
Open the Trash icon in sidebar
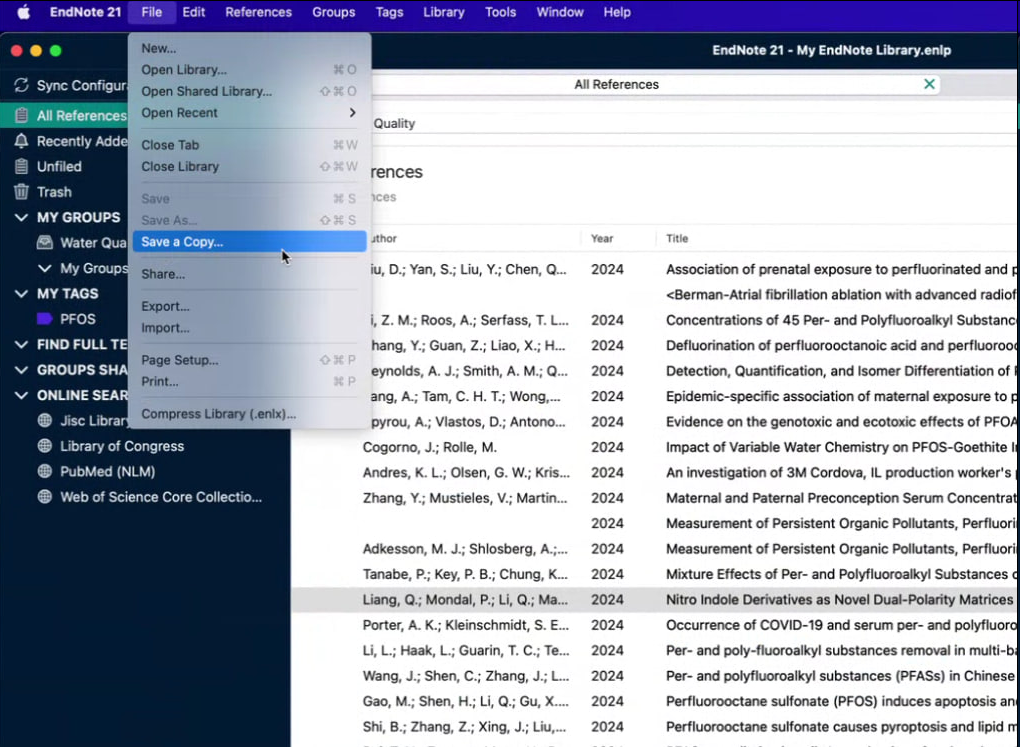click(x=21, y=192)
